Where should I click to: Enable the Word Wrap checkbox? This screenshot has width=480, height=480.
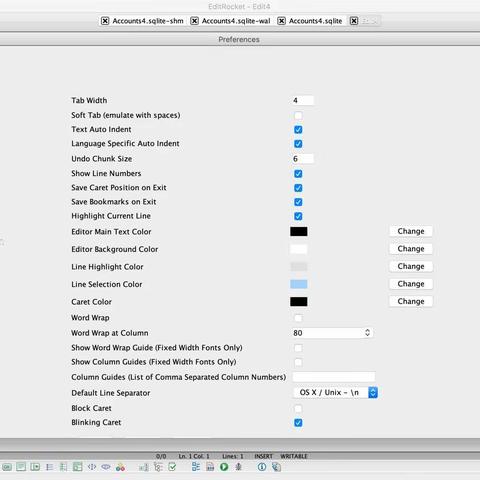tap(298, 318)
